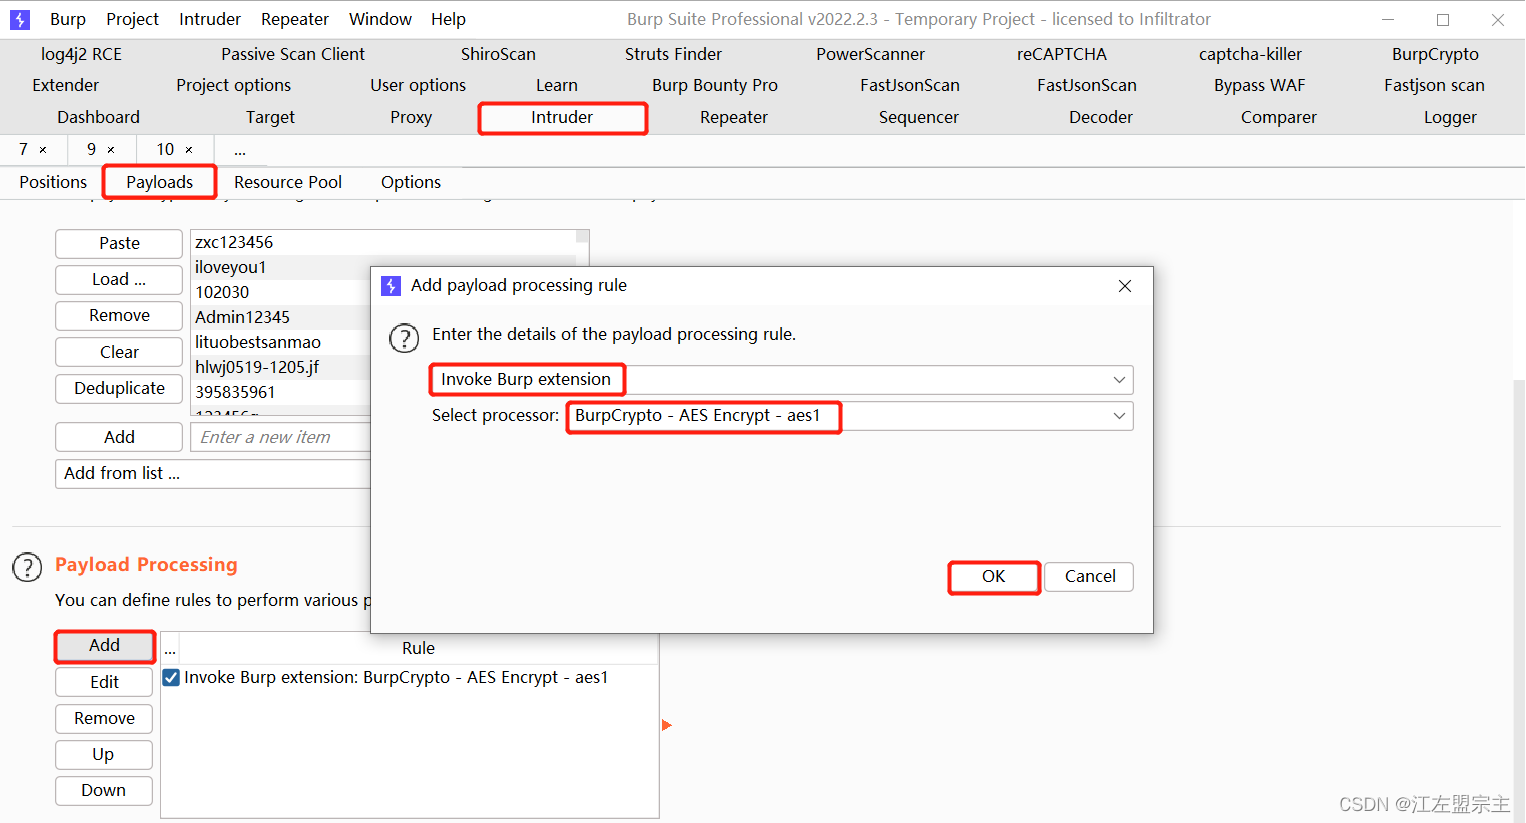Open the Dashboard tab

click(x=99, y=117)
